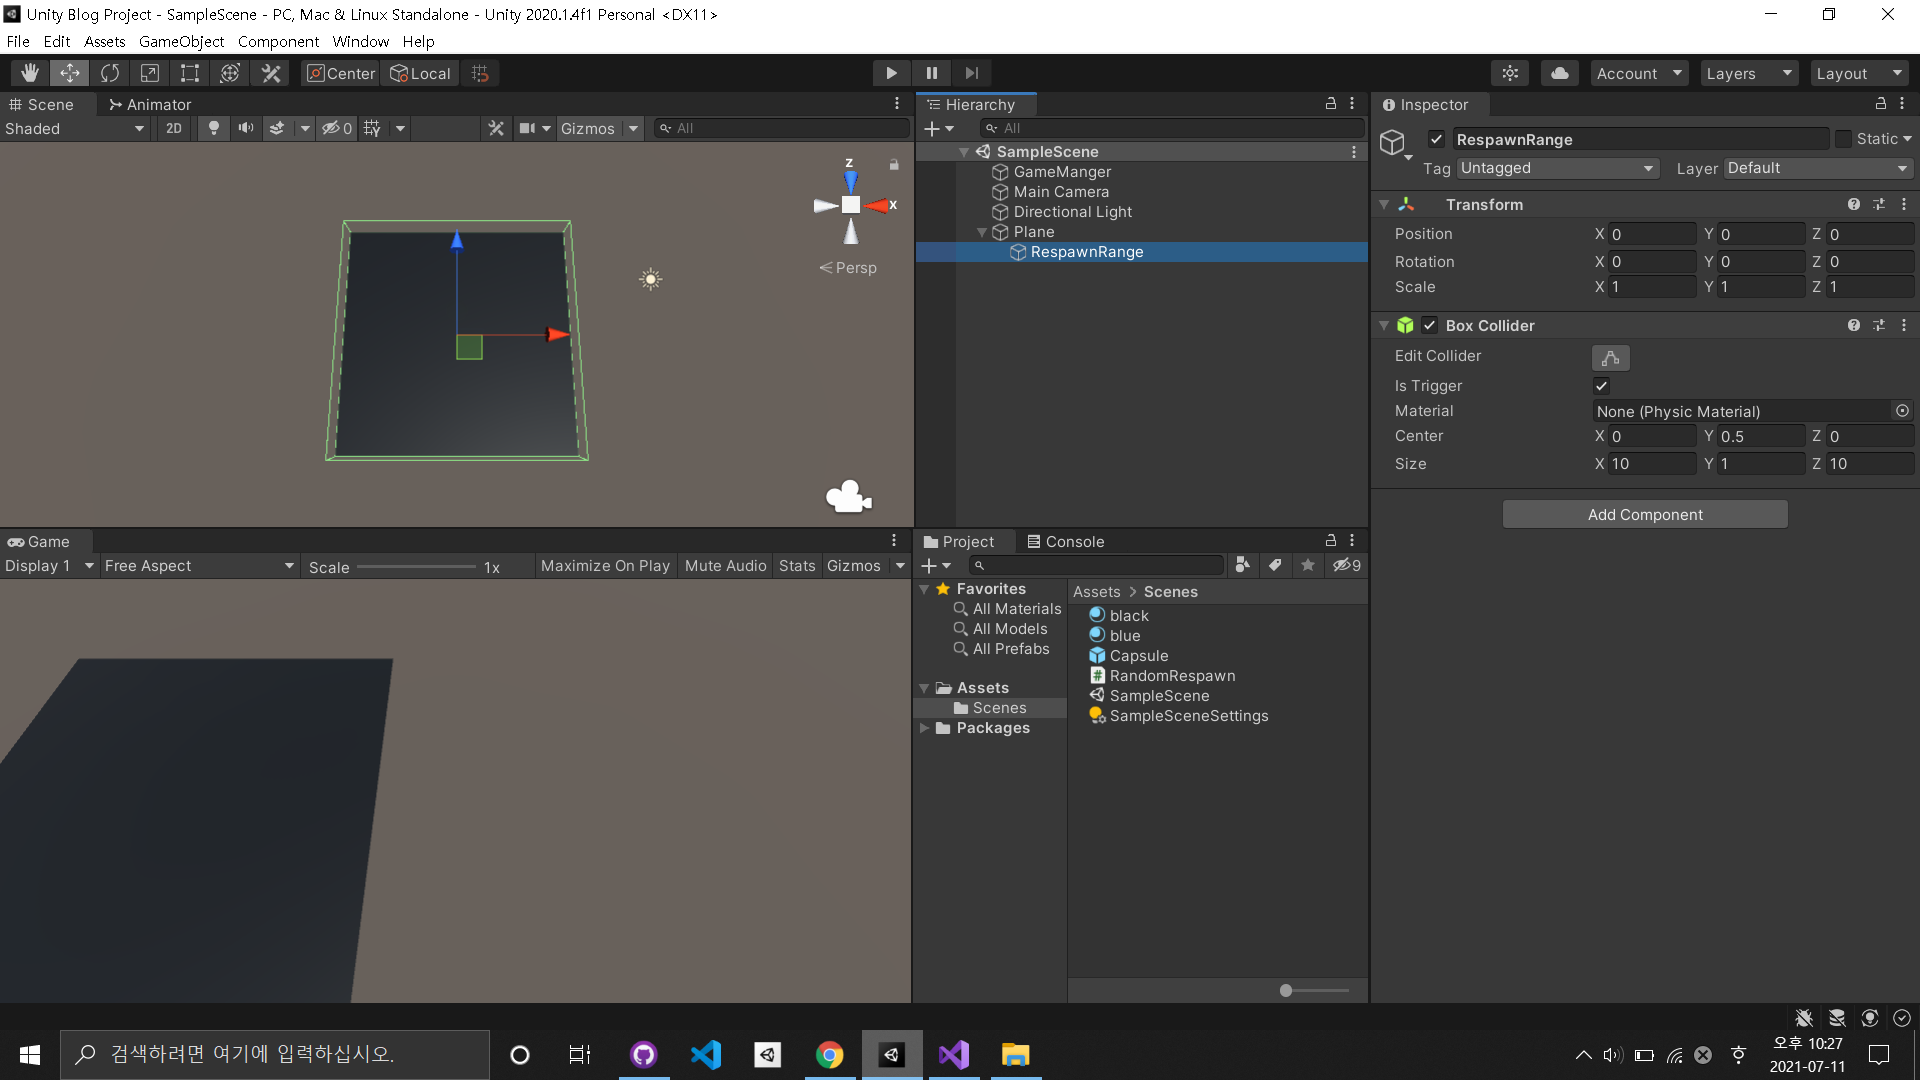The image size is (1920, 1080).
Task: Open lighting settings sun icon in toolbar
Action: [1510, 73]
